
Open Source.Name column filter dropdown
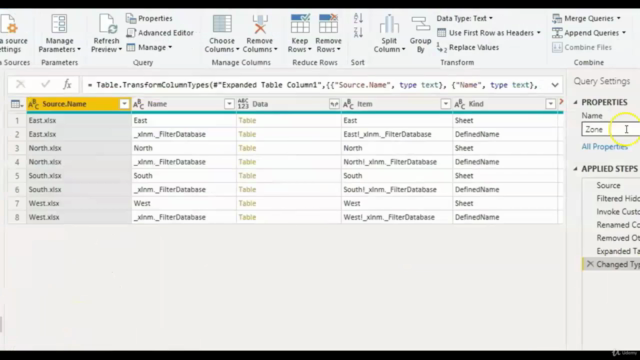(124, 104)
